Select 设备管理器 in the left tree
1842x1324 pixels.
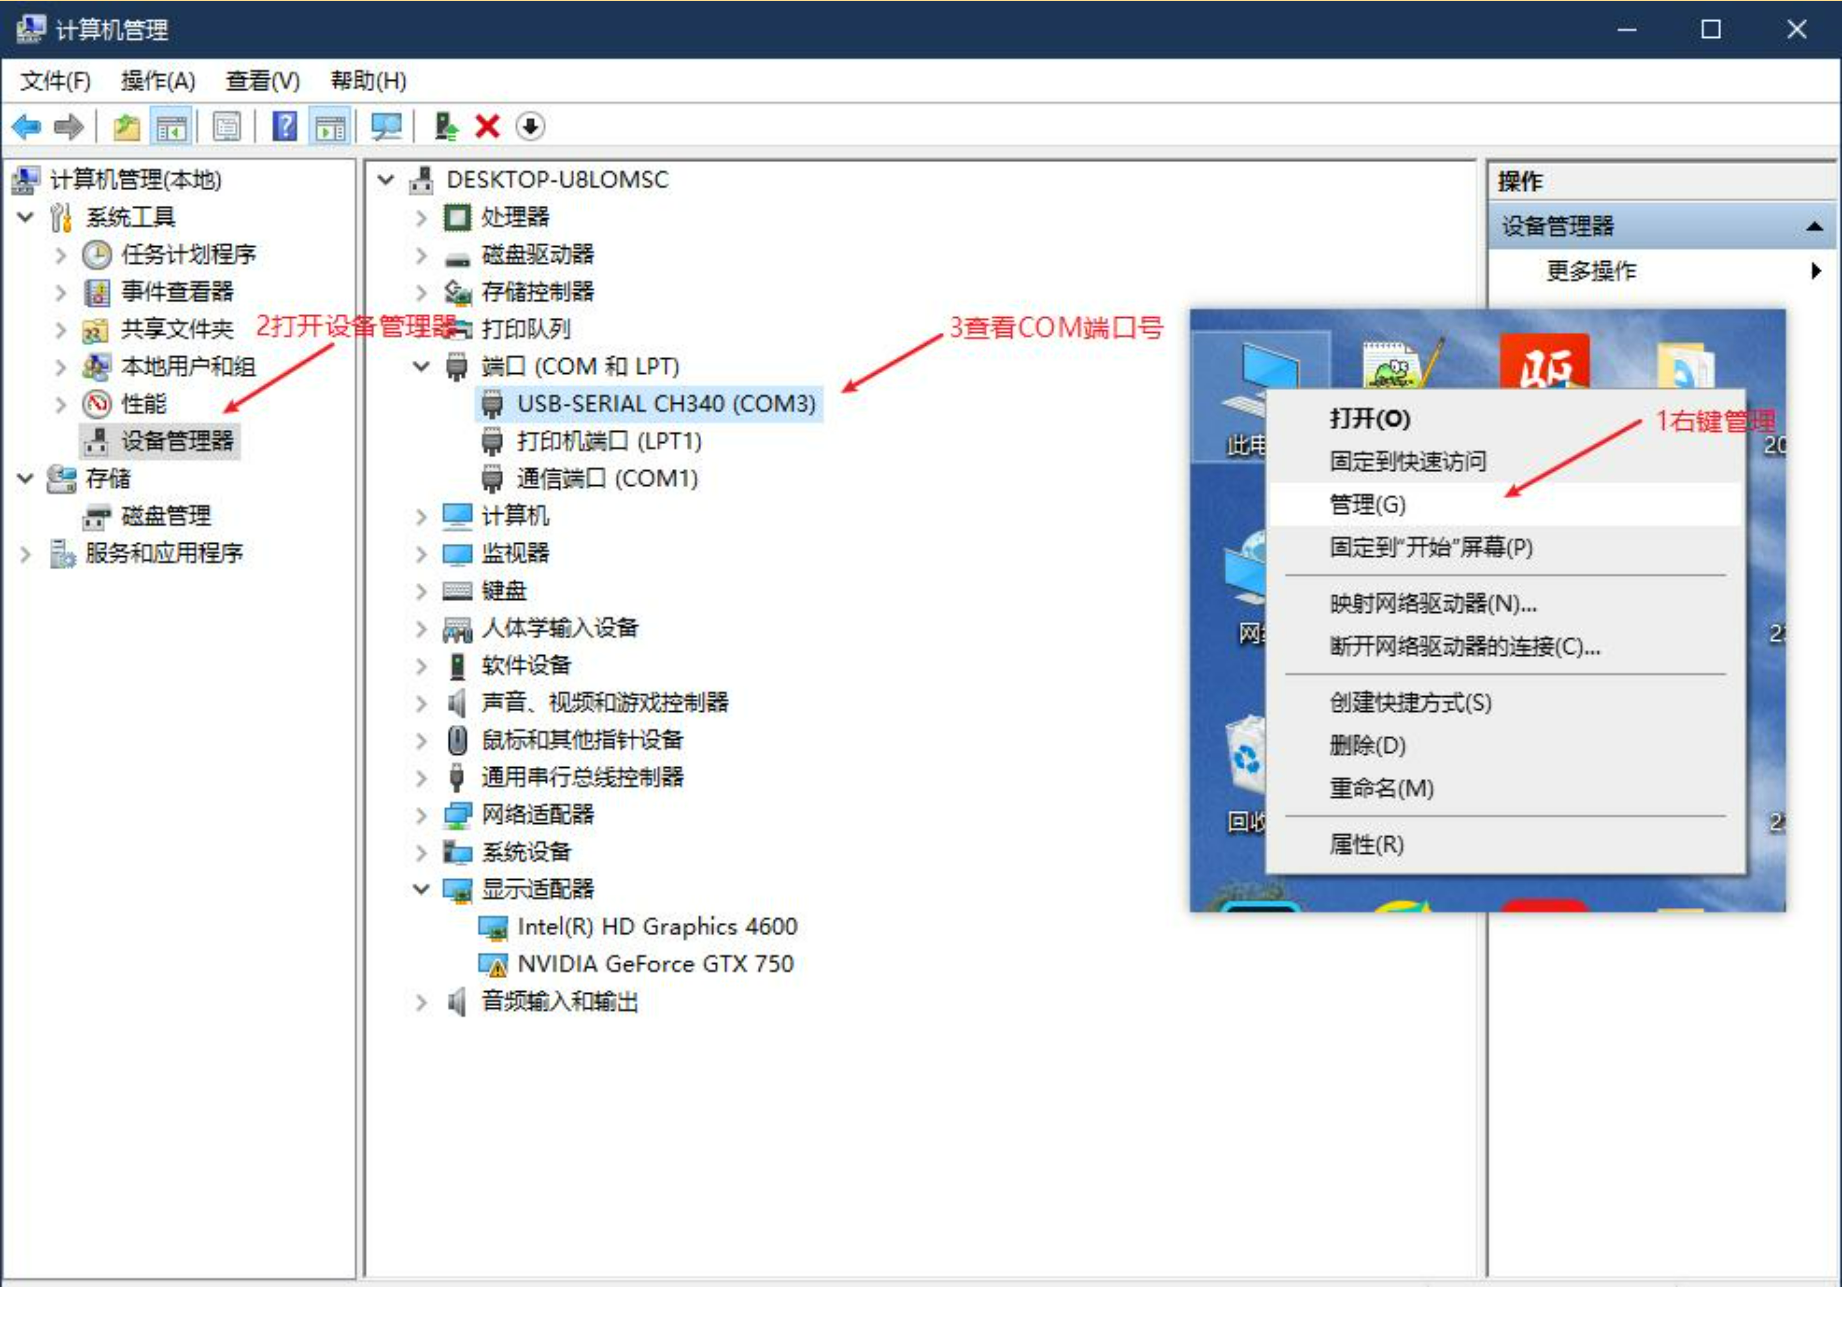click(x=176, y=441)
